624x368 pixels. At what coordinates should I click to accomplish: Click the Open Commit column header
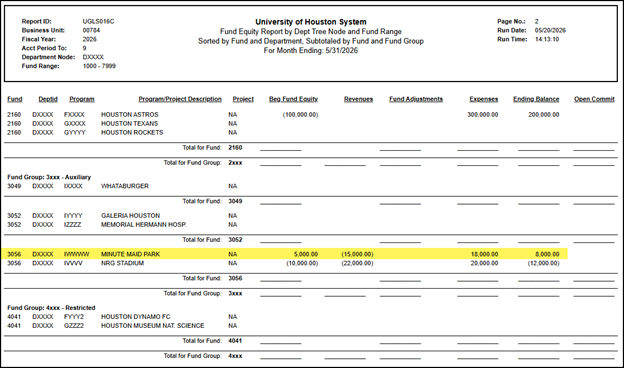594,99
